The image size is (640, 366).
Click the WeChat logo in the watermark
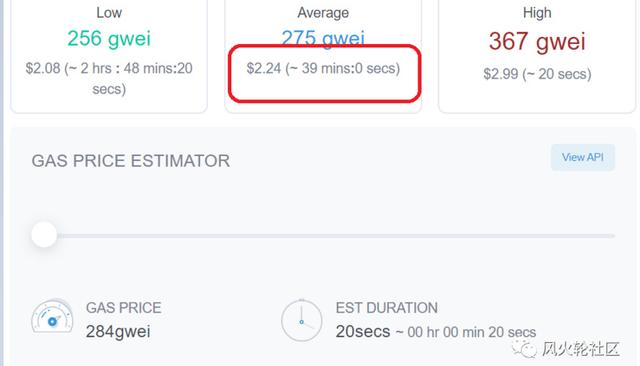pyautogui.click(x=524, y=349)
